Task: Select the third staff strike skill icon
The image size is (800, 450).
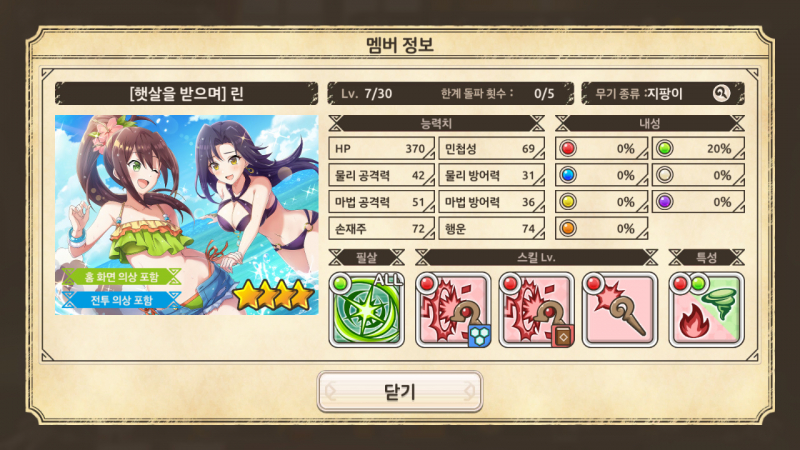Action: pos(620,310)
